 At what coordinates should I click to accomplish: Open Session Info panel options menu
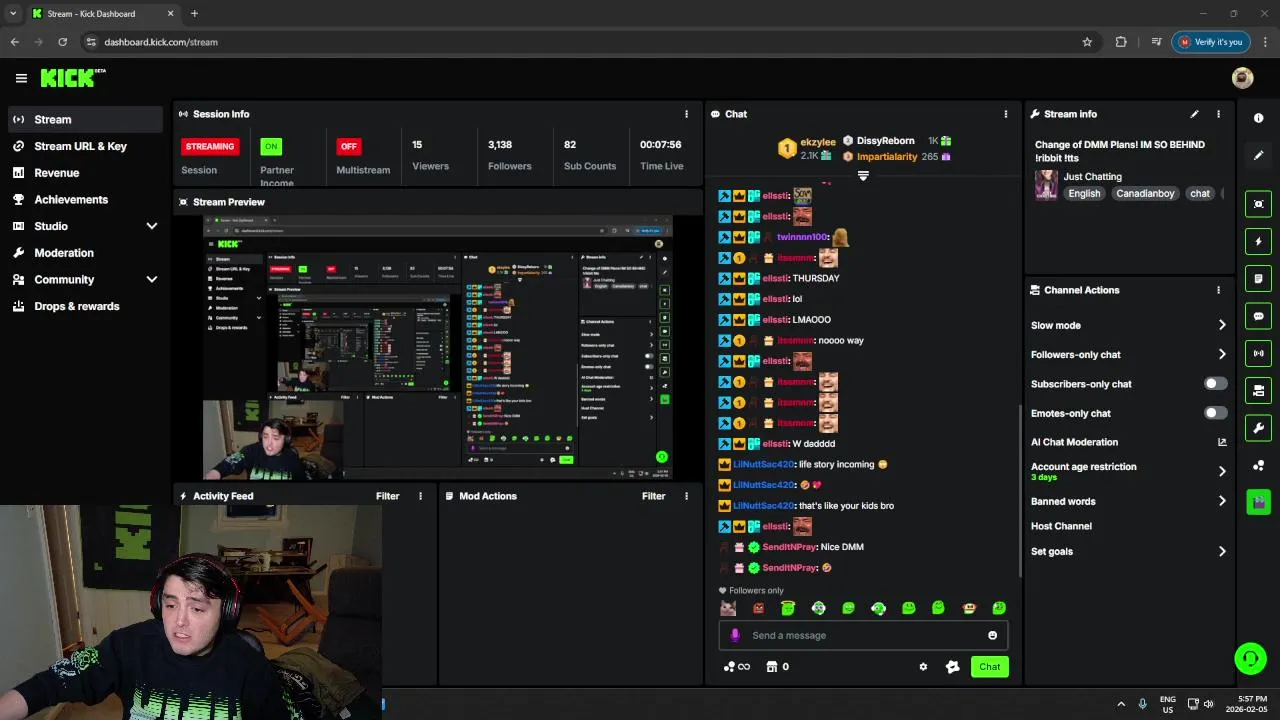click(686, 114)
